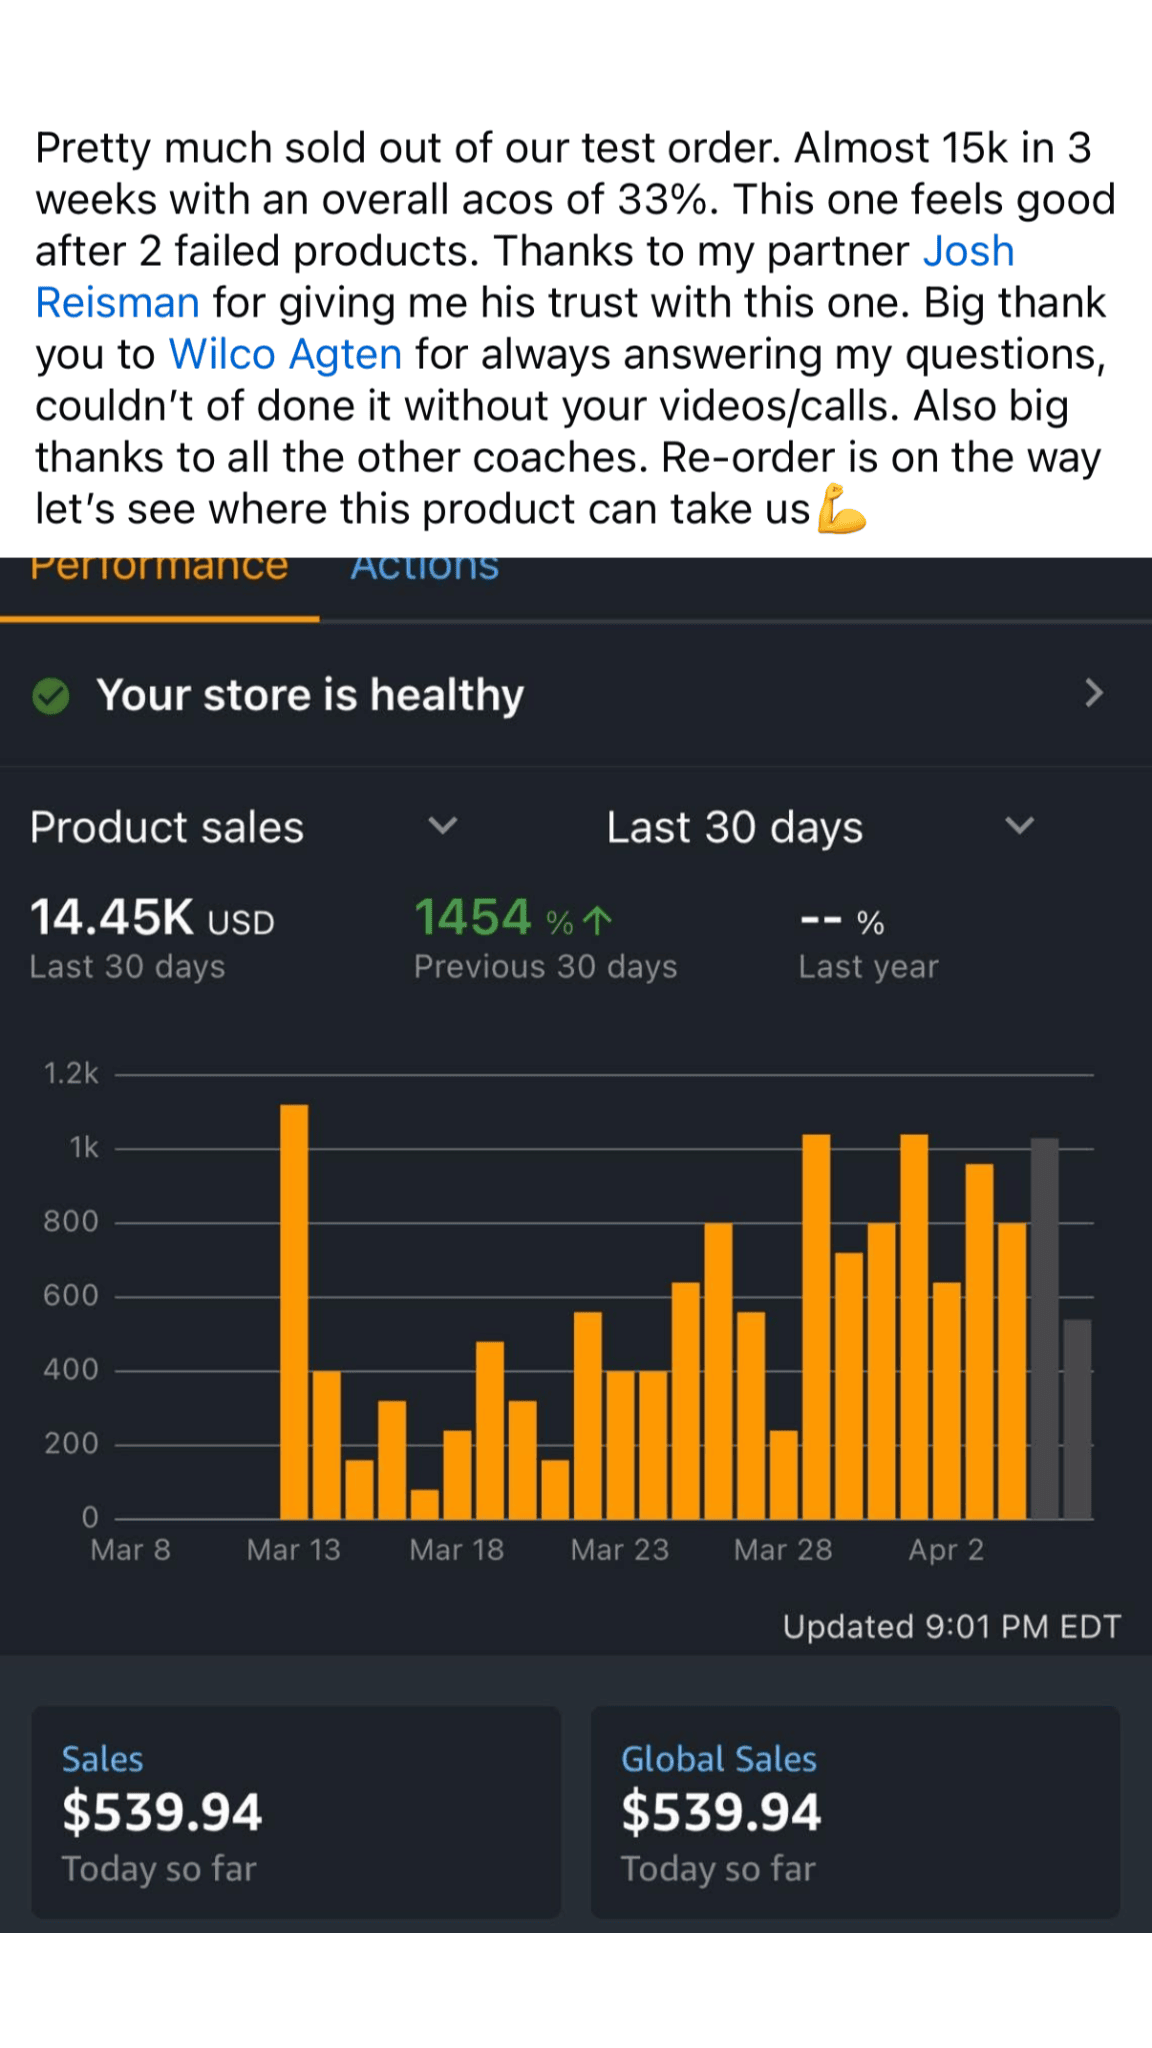Click the Updated 9:01 PM EDT timestamp
Screen dimensions: 1152x2048
(x=951, y=1627)
